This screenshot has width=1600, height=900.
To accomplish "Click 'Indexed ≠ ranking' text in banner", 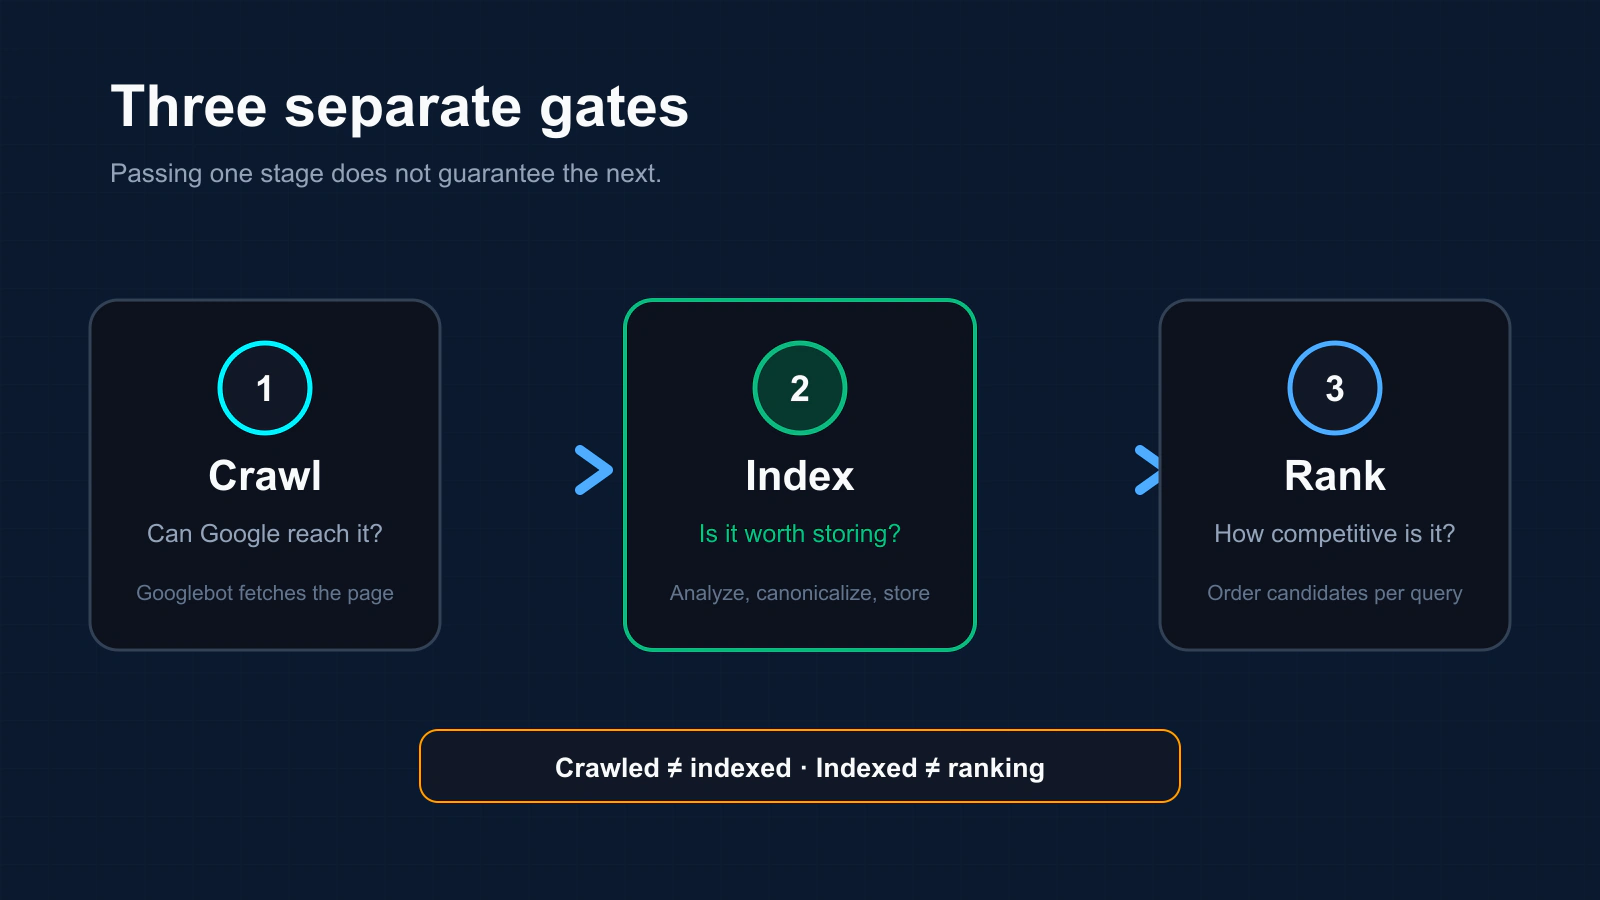I will [x=930, y=768].
